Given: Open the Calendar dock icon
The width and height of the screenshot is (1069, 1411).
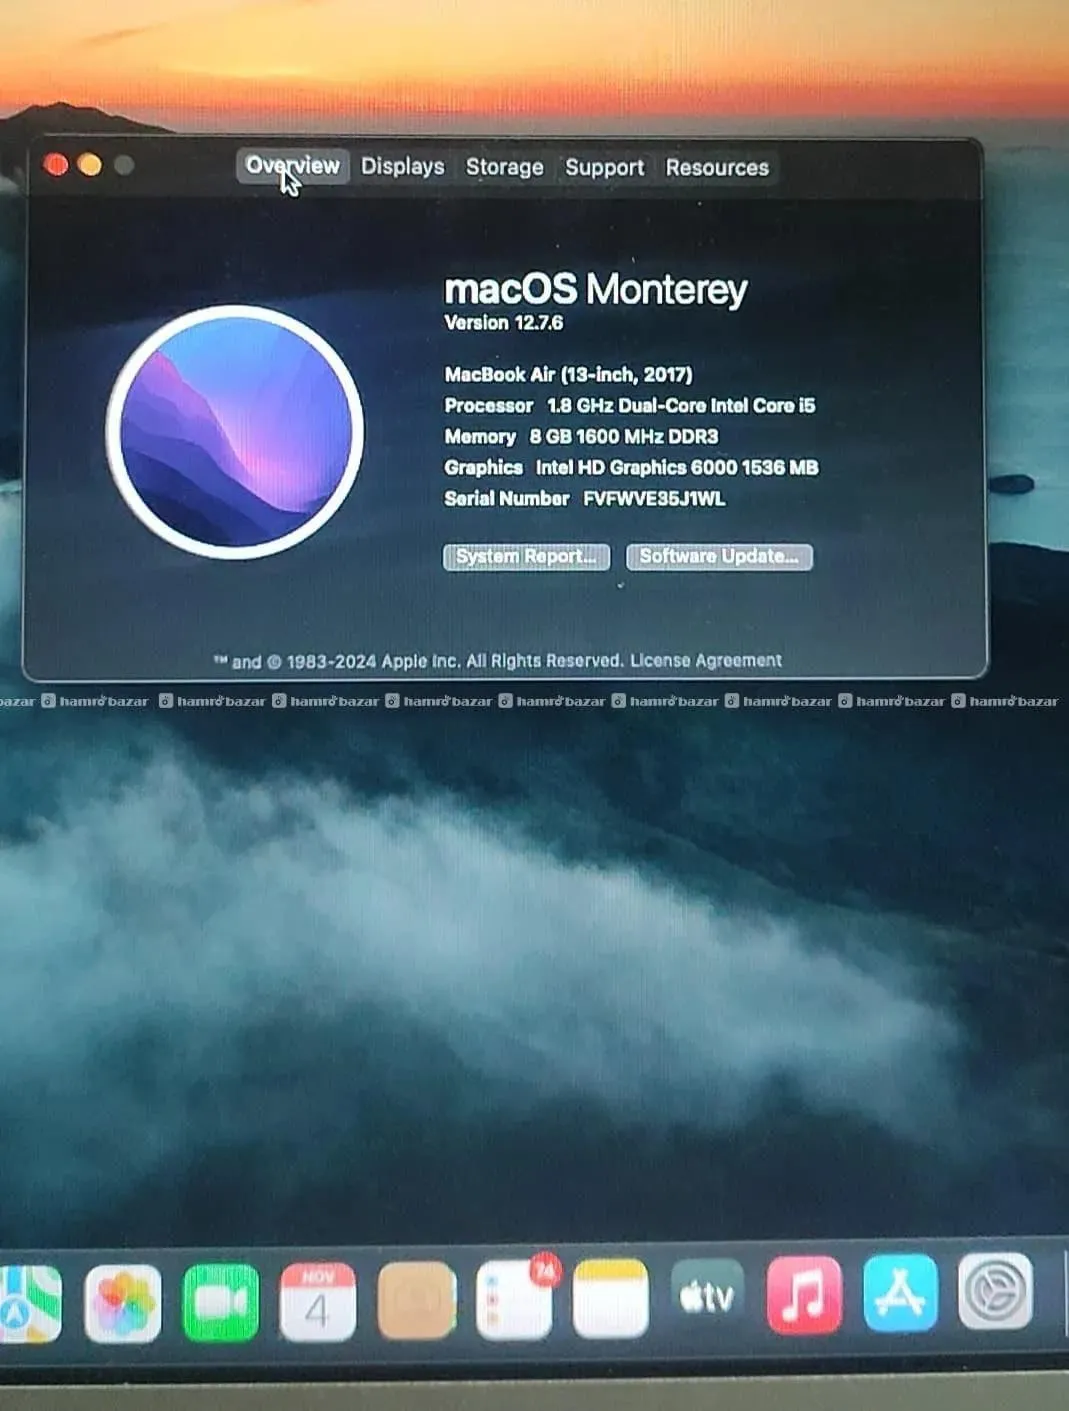Looking at the screenshot, I should [317, 1302].
